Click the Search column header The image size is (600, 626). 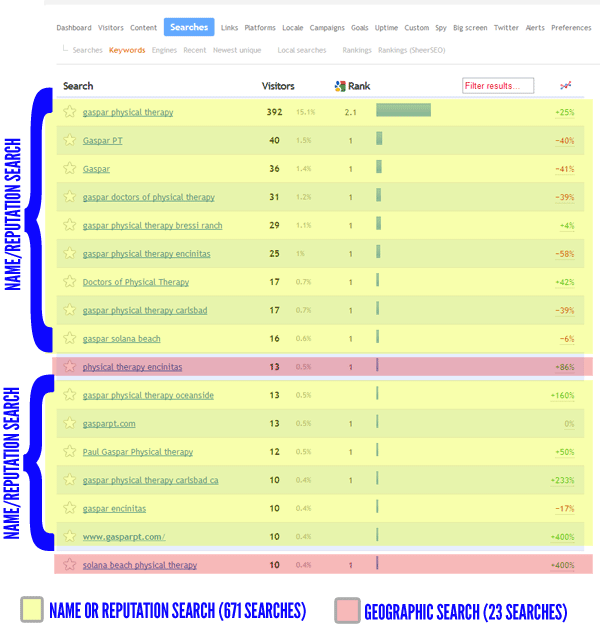point(78,86)
